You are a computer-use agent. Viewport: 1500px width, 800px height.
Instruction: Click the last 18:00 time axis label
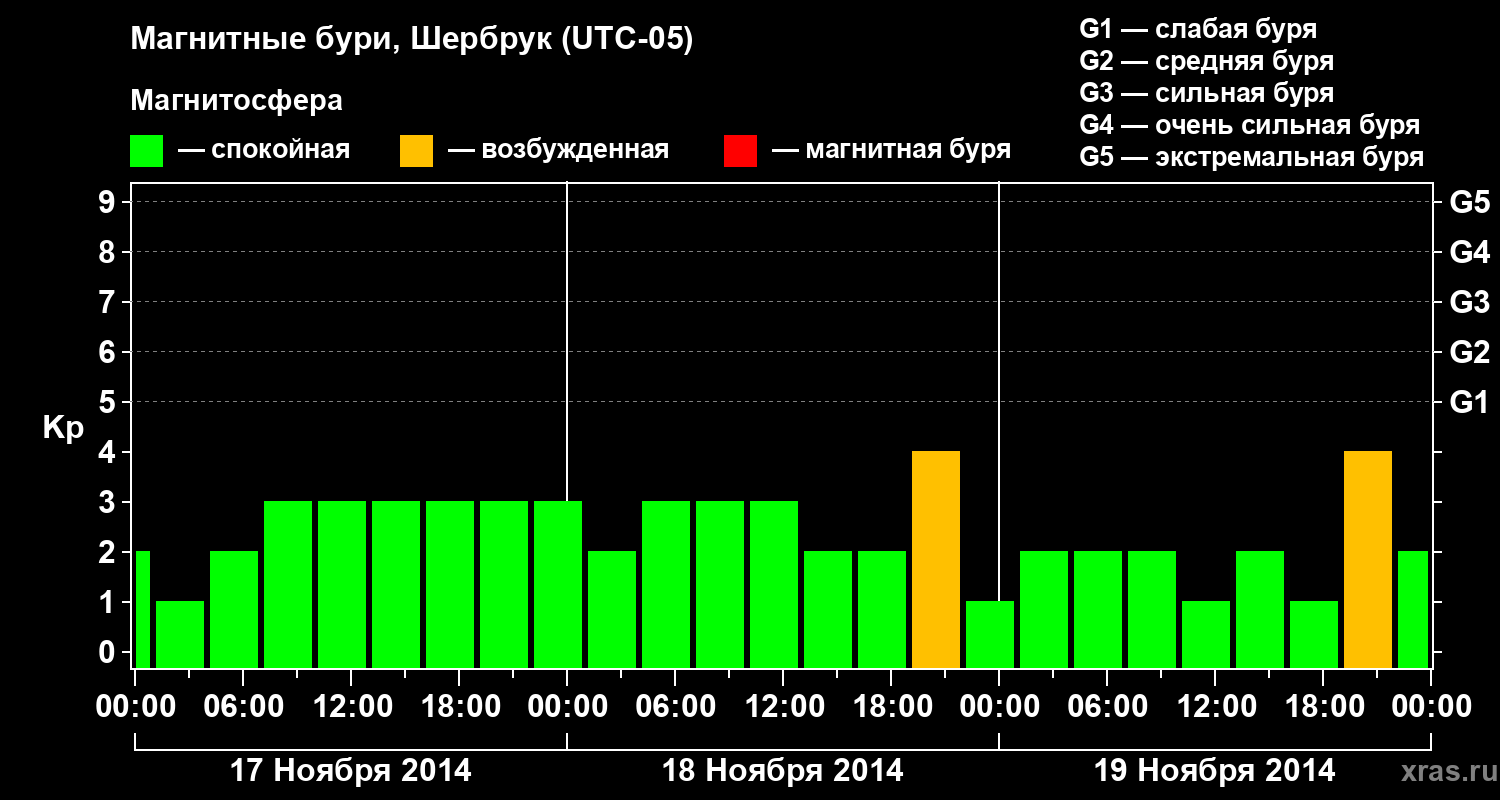tap(1323, 706)
